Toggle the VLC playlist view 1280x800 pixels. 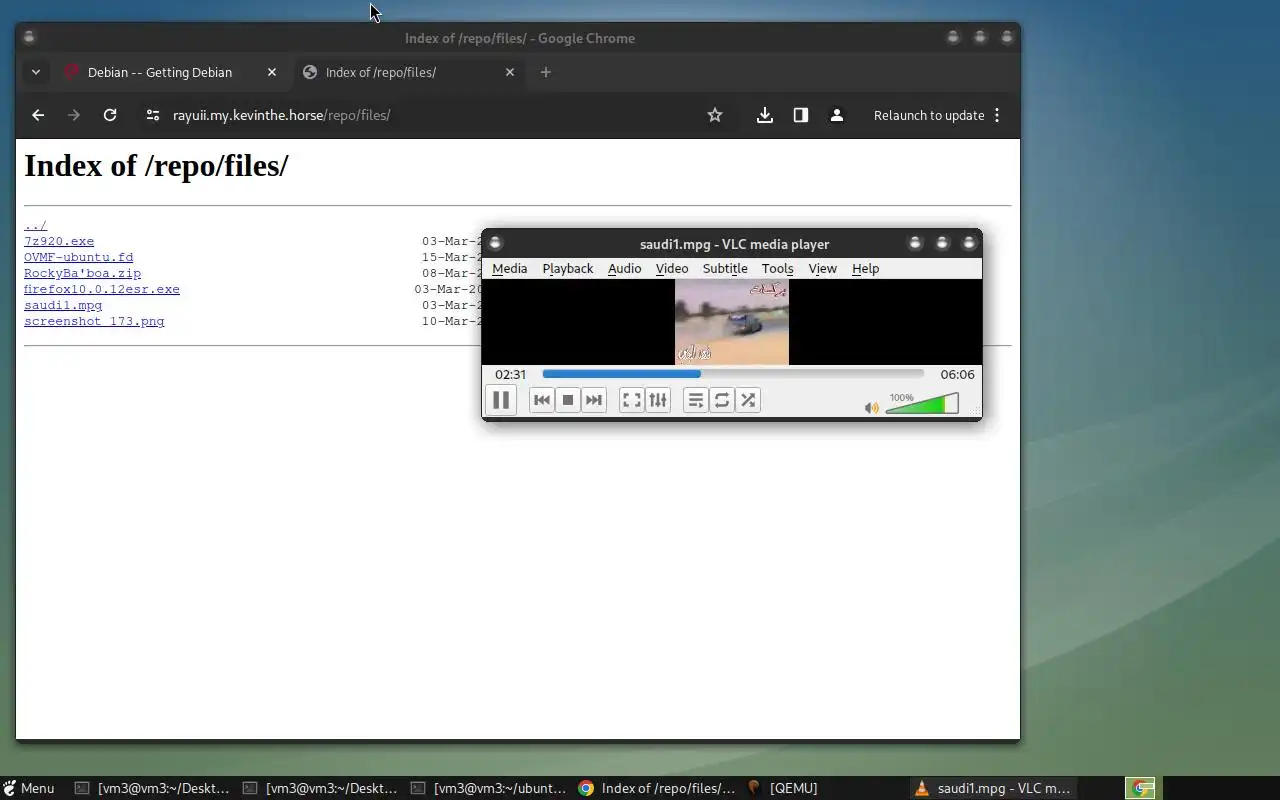[696, 400]
